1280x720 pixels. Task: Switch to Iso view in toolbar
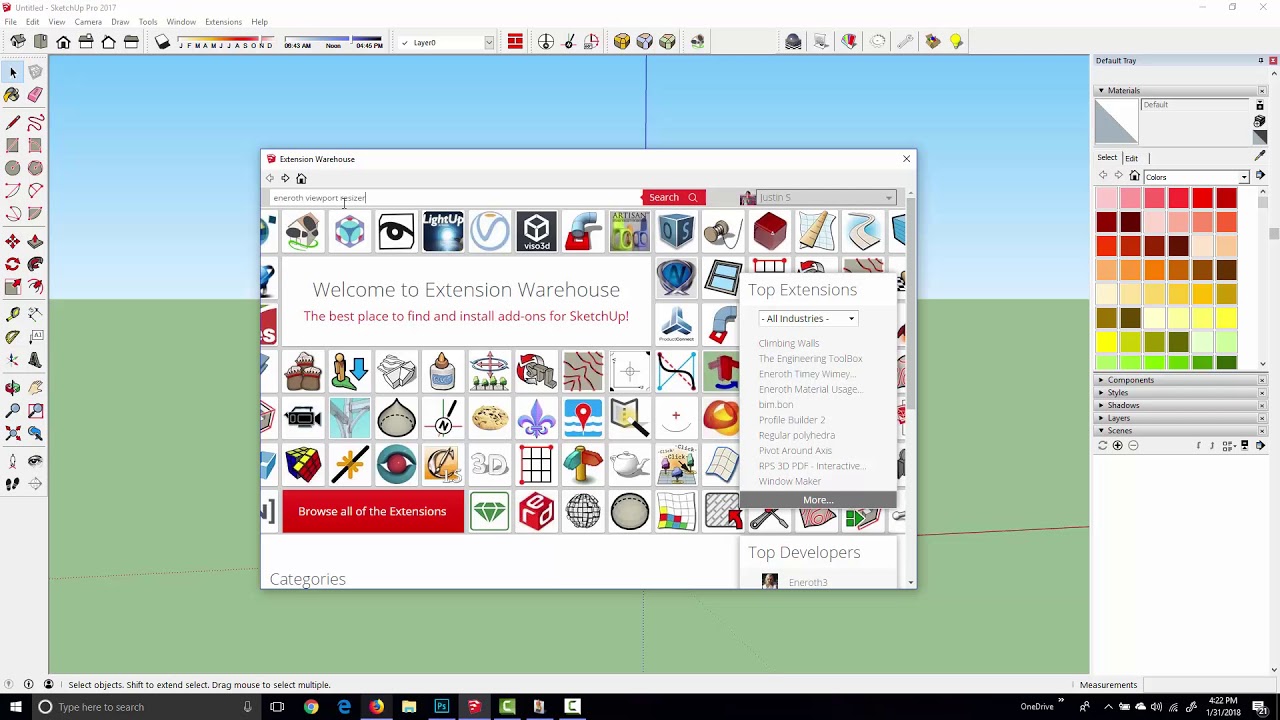coord(18,42)
